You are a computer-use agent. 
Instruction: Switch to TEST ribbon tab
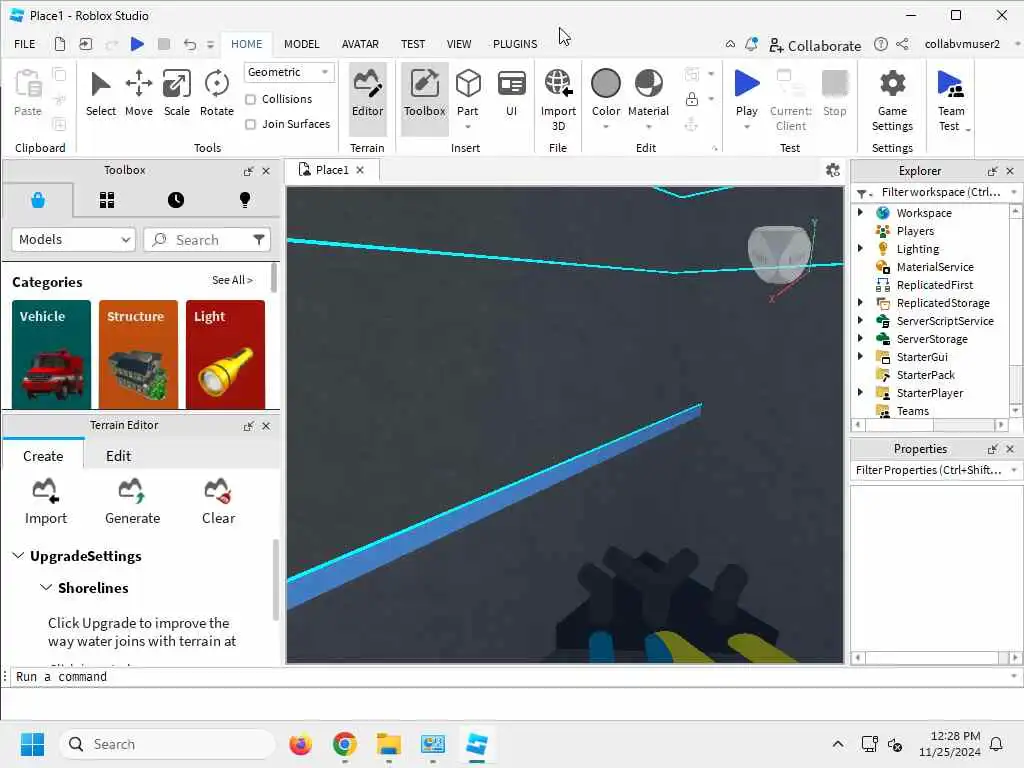point(413,44)
